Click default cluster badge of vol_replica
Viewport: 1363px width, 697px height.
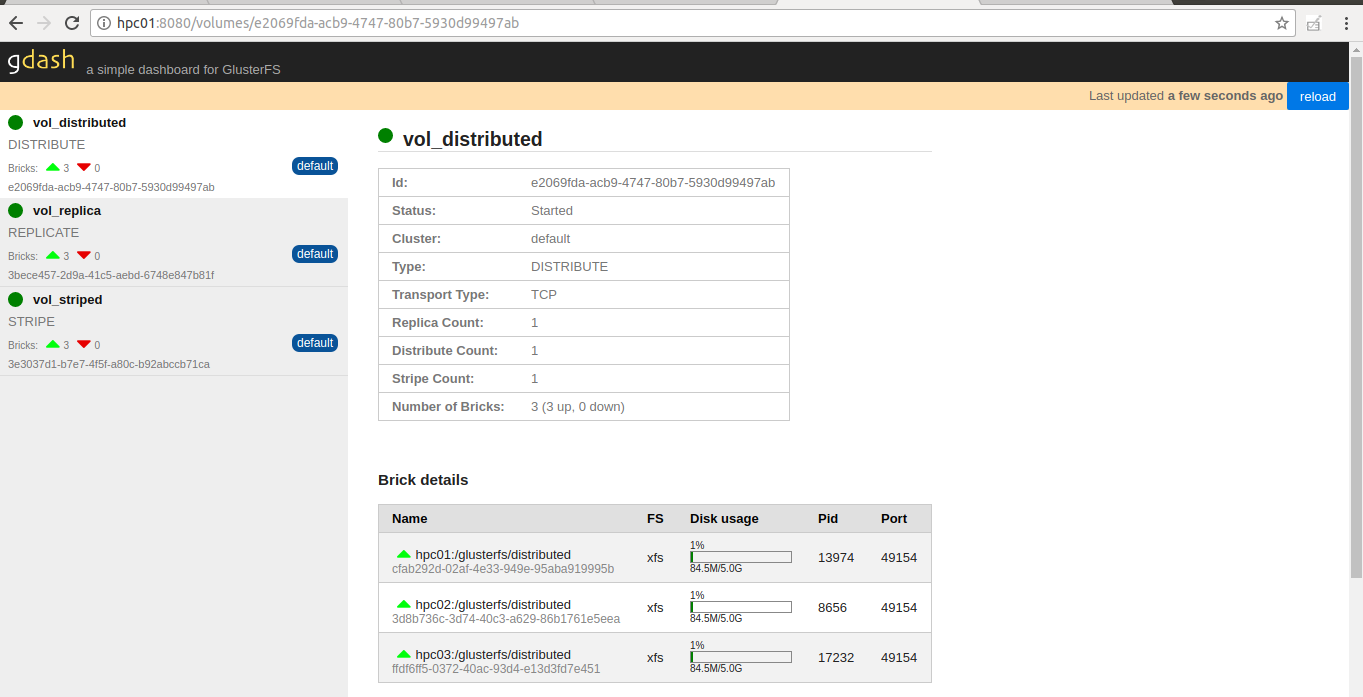[x=315, y=254]
